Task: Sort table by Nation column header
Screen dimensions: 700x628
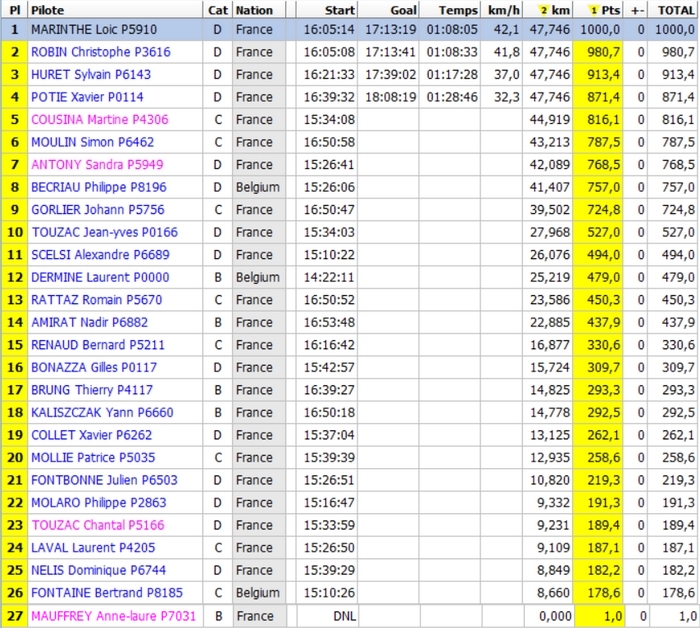Action: (x=255, y=10)
